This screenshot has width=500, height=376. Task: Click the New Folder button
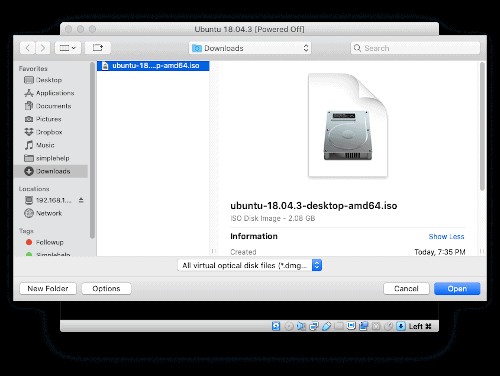(x=48, y=289)
